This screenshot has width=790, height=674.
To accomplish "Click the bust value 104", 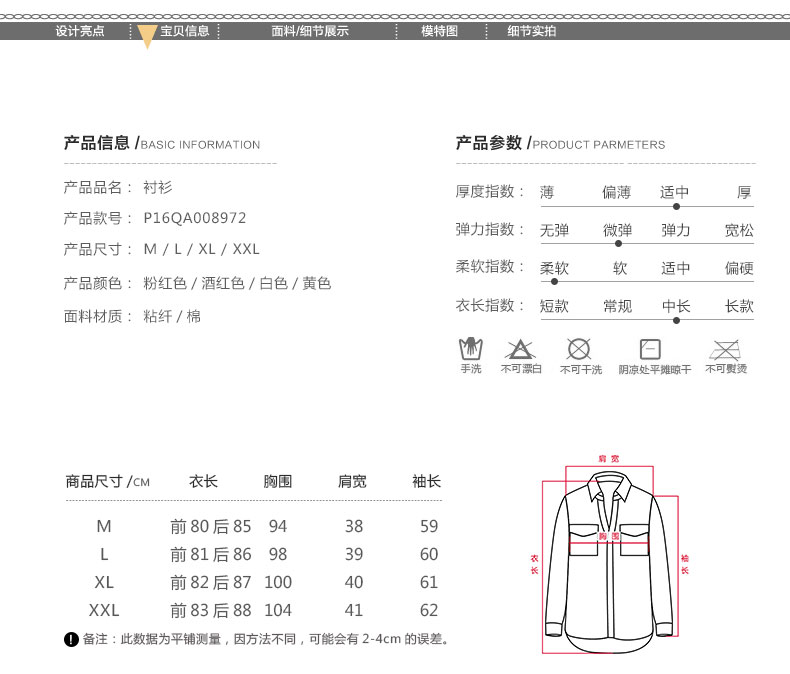I will (278, 611).
